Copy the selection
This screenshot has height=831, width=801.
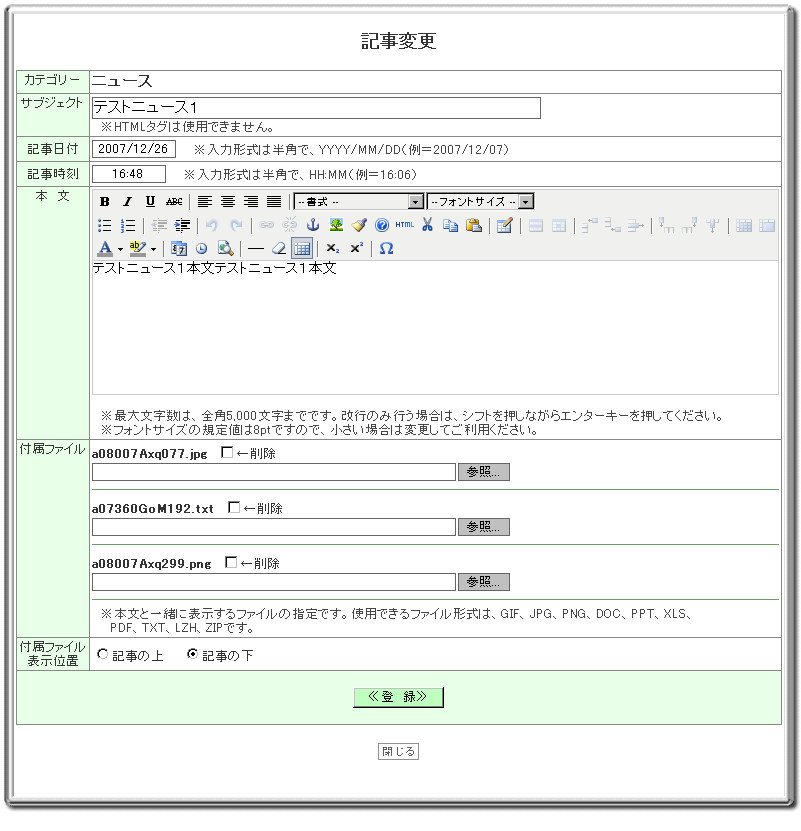451,225
